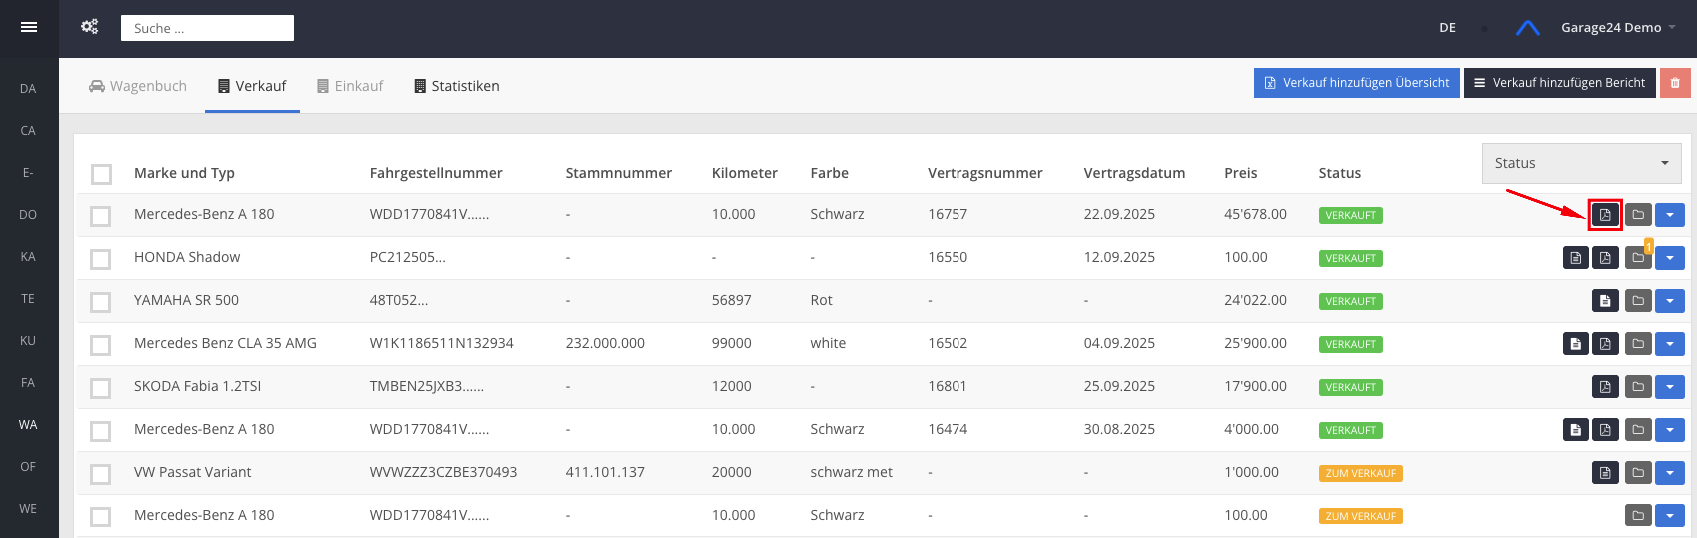The image size is (1697, 538).
Task: Click the red trash delete button
Action: coord(1675,83)
